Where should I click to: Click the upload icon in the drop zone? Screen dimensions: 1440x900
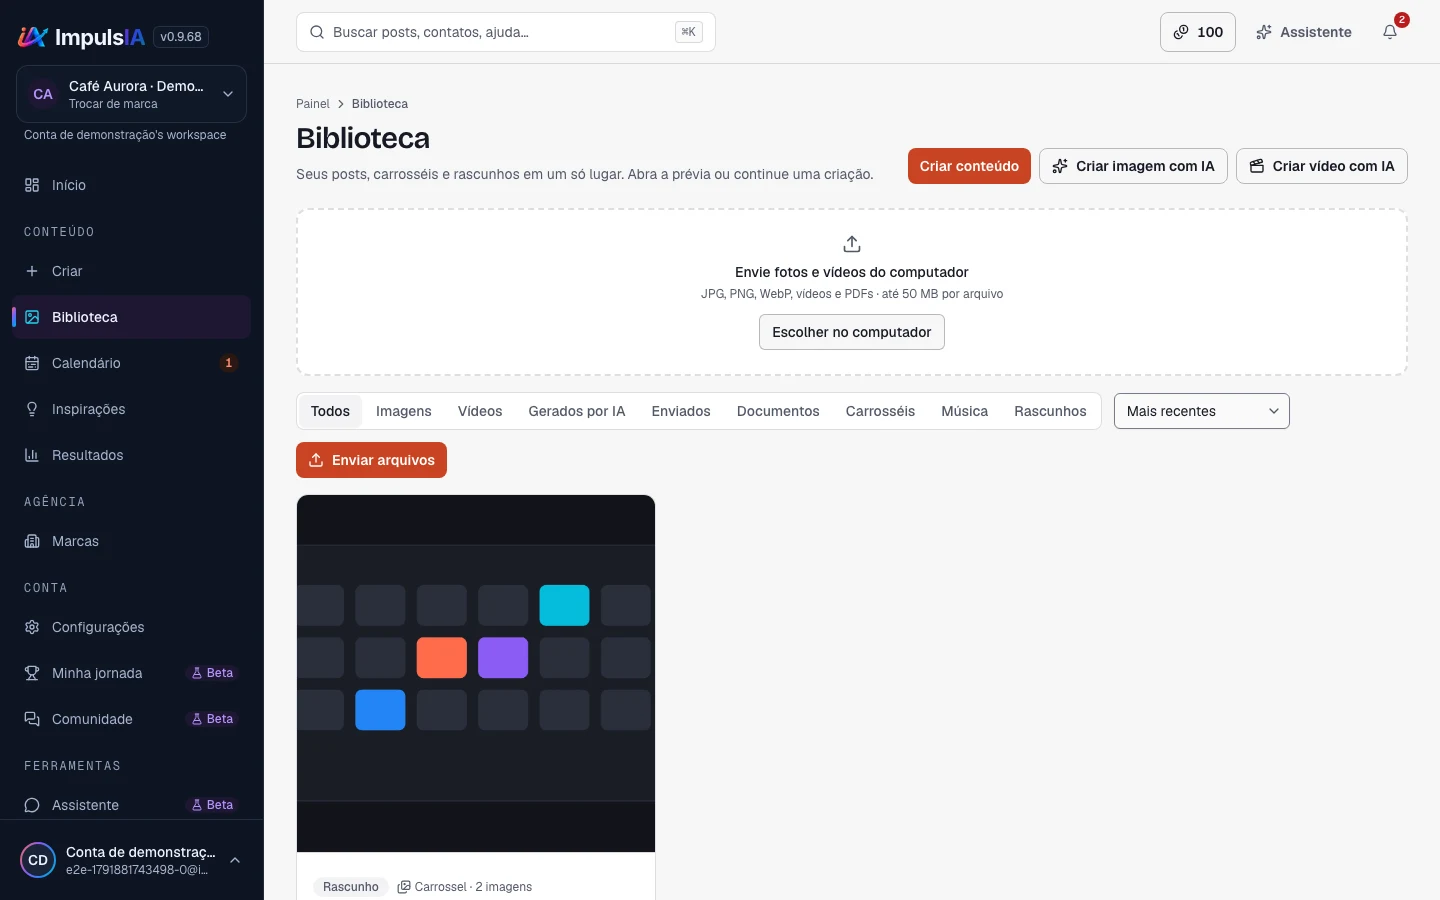[x=852, y=244]
